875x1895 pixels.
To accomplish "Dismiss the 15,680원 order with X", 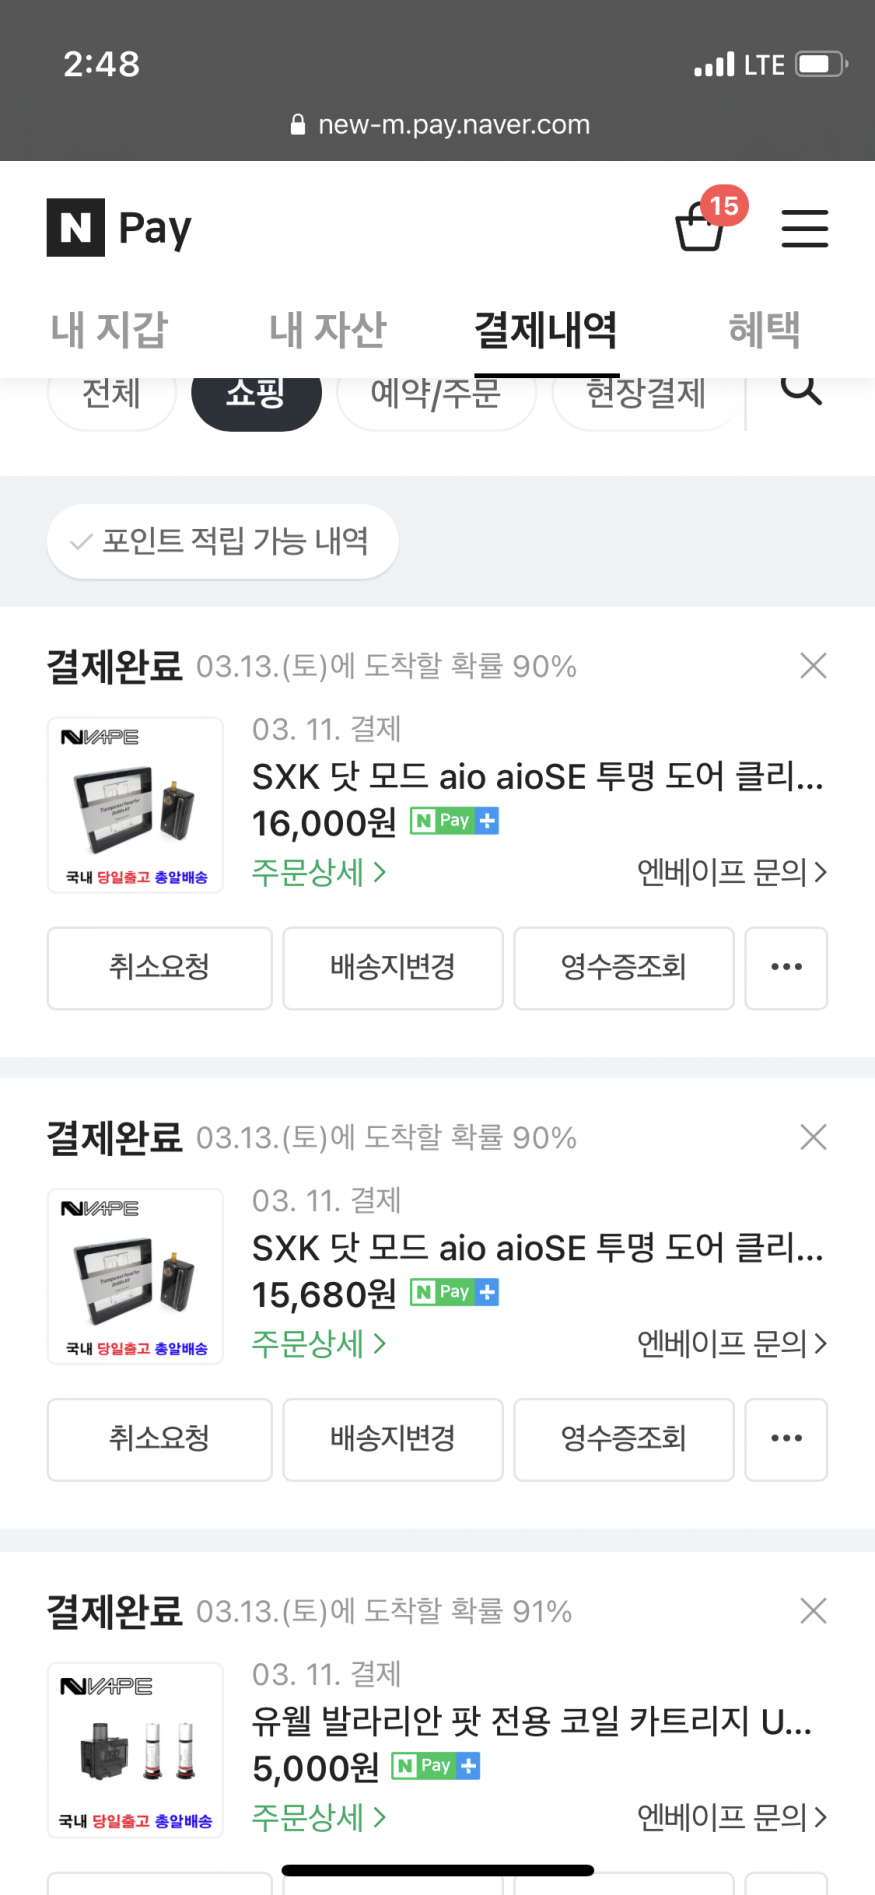I will pos(813,1137).
